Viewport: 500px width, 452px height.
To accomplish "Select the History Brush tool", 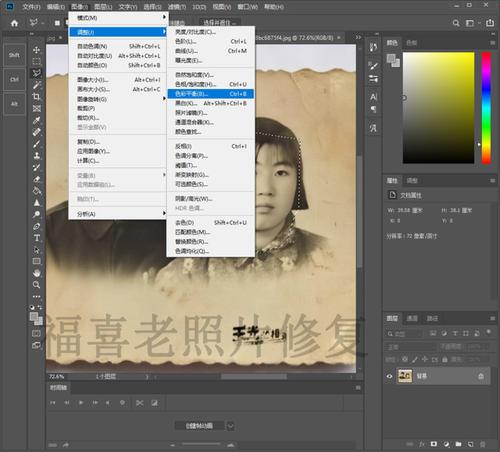I will click(36, 167).
